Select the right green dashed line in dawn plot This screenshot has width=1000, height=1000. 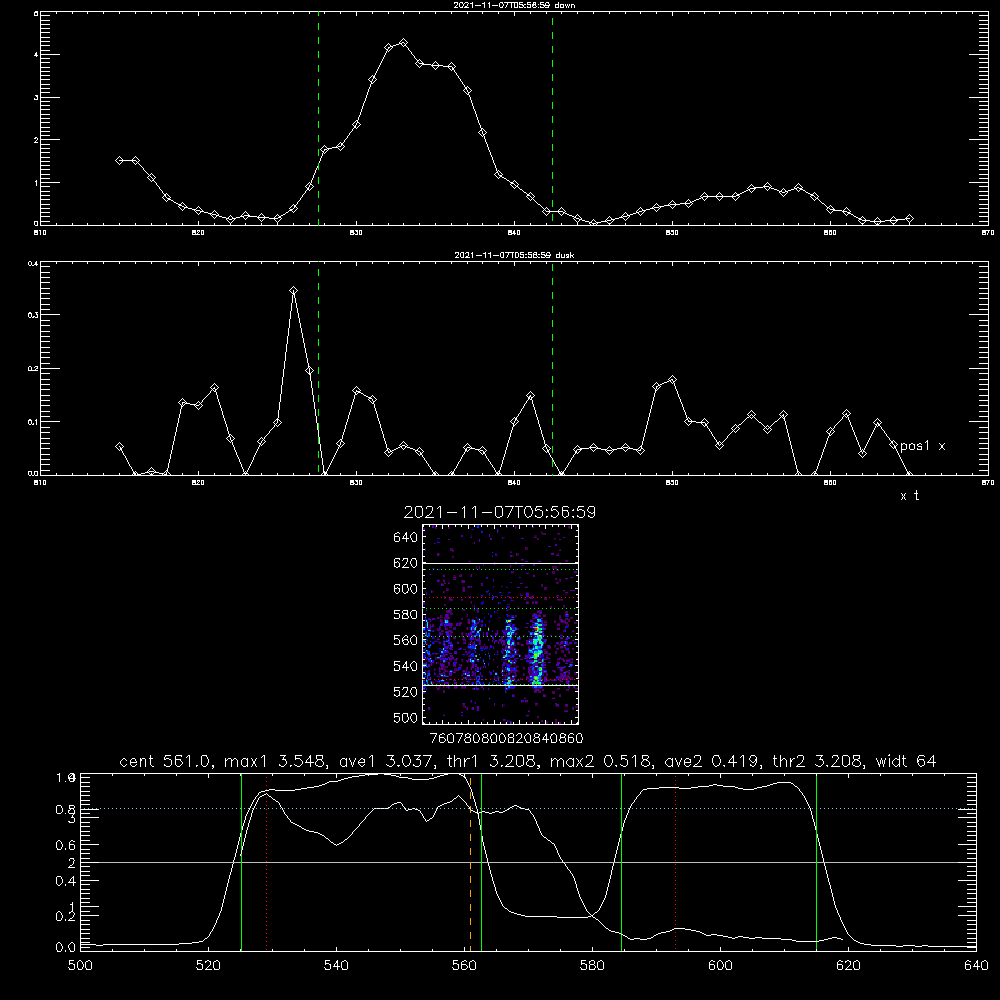point(552,118)
